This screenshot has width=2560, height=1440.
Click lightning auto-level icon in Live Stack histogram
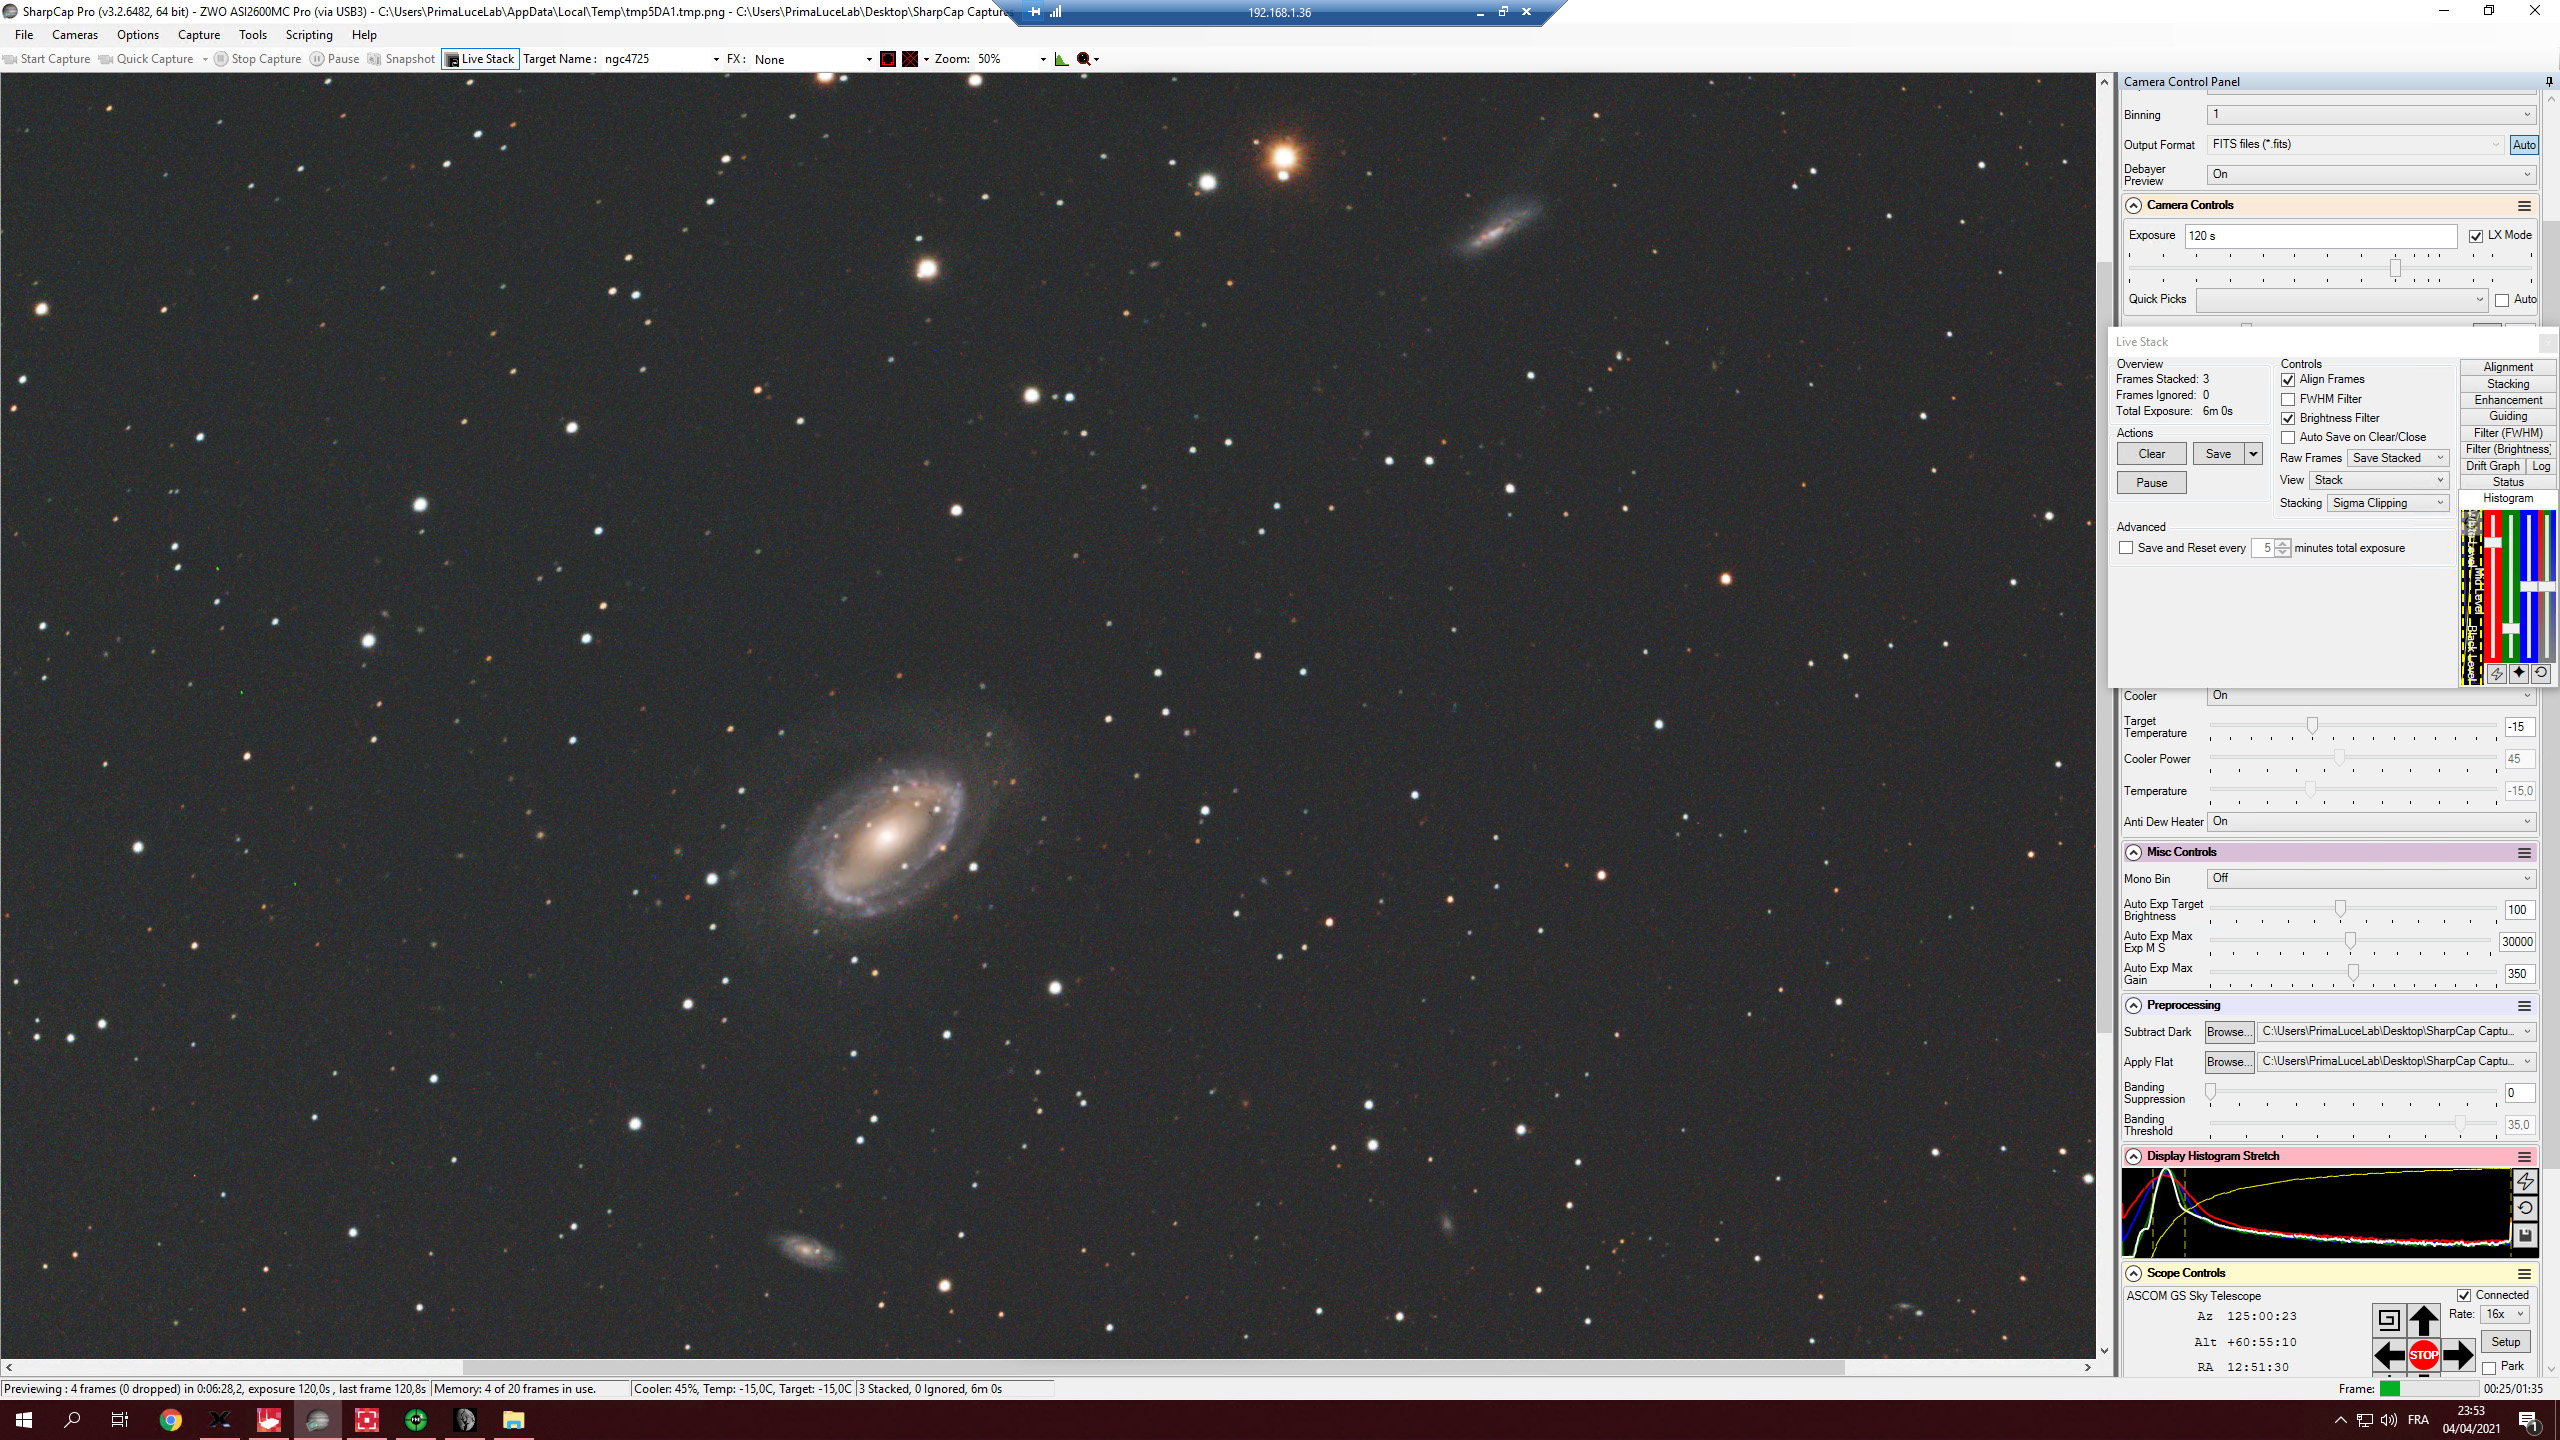(2497, 674)
